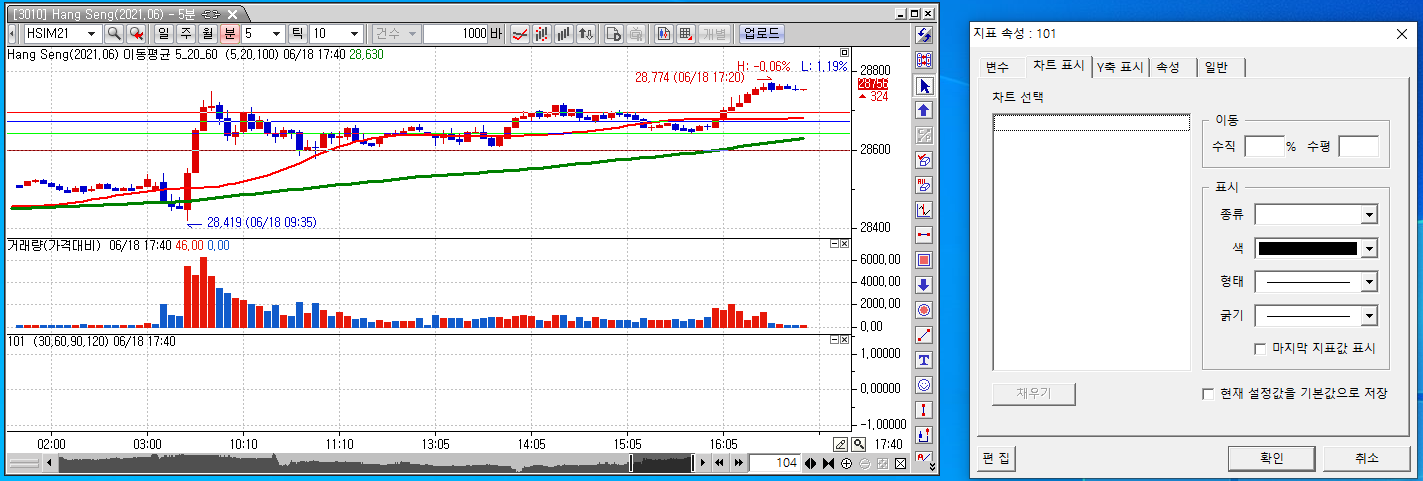The image size is (1423, 481).
Task: Toggle the 분 (minute) period button
Action: tap(230, 33)
